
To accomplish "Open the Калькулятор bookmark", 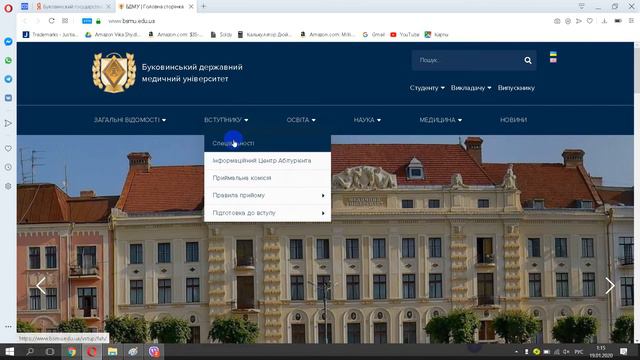I will [x=265, y=35].
